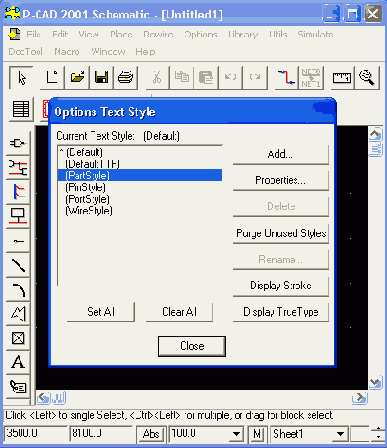This screenshot has height=448, width=387.
Task: Click the X coordinate field 3500.0
Action: click(35, 433)
